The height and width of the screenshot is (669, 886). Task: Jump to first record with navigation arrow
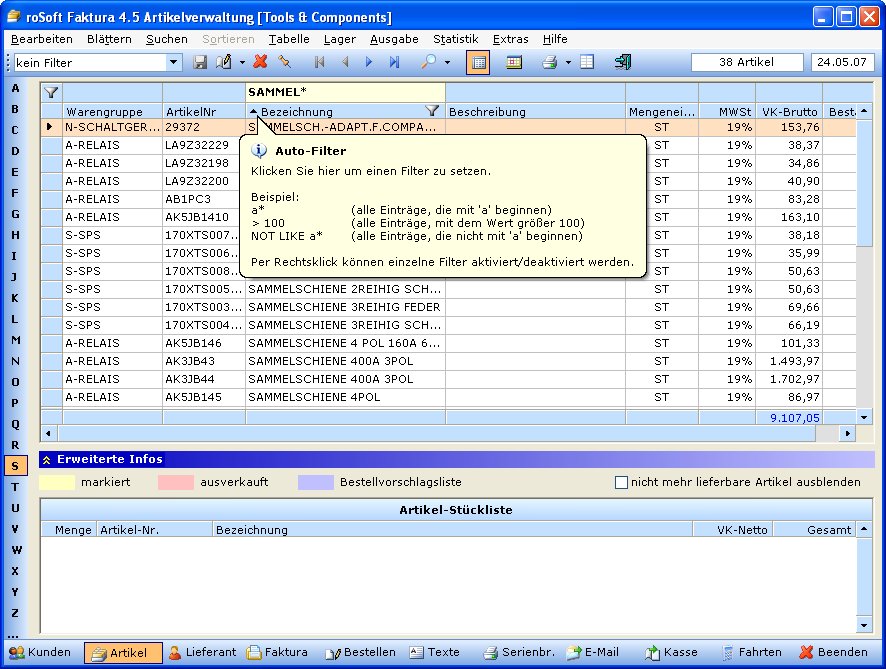tap(320, 62)
